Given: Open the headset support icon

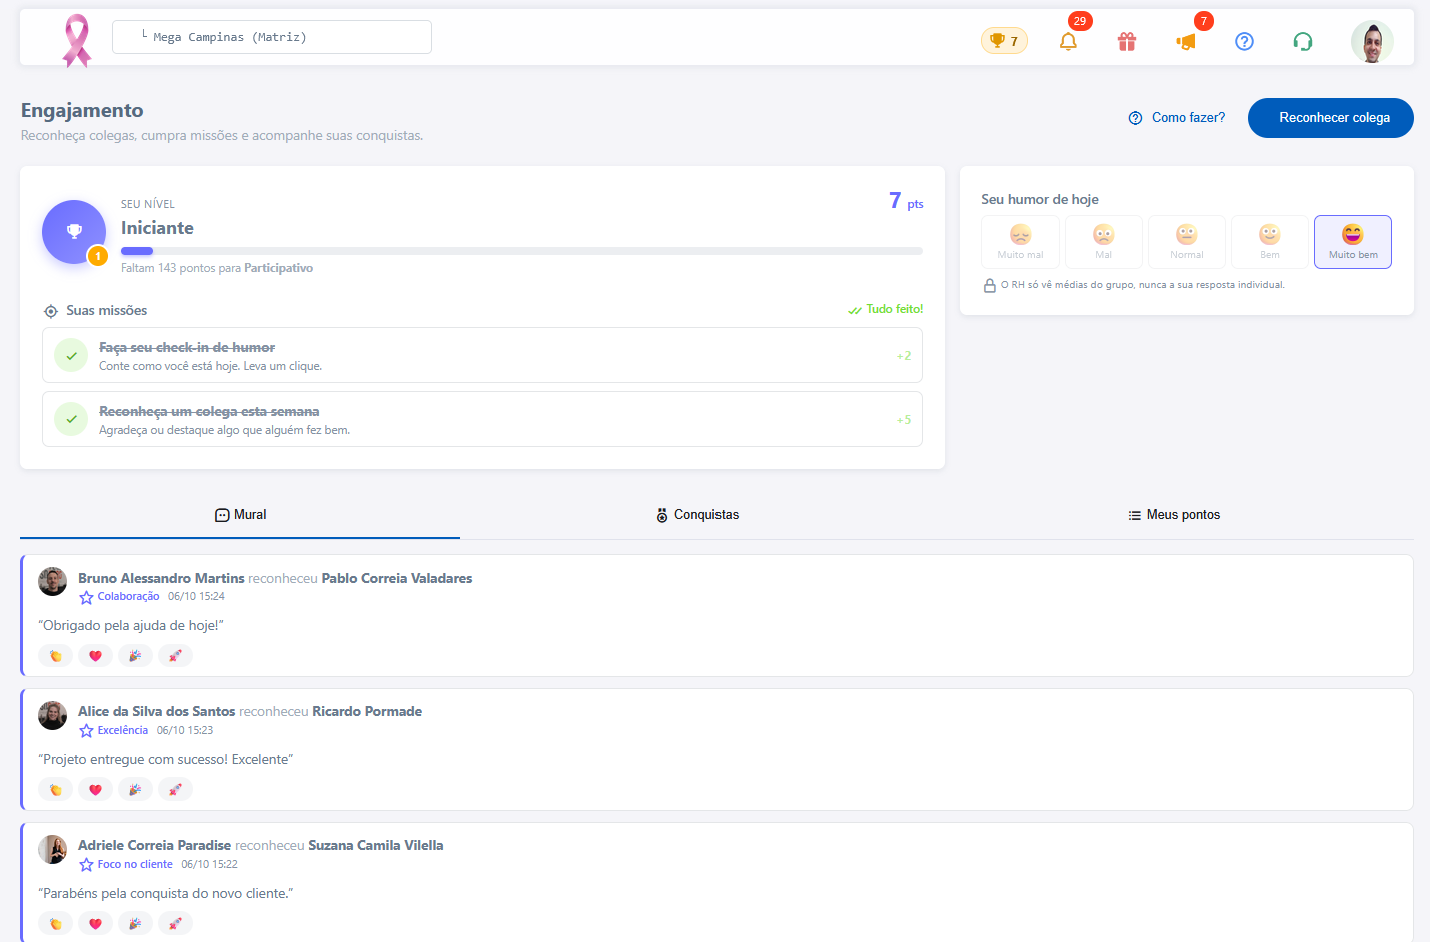Looking at the screenshot, I should 1302,41.
